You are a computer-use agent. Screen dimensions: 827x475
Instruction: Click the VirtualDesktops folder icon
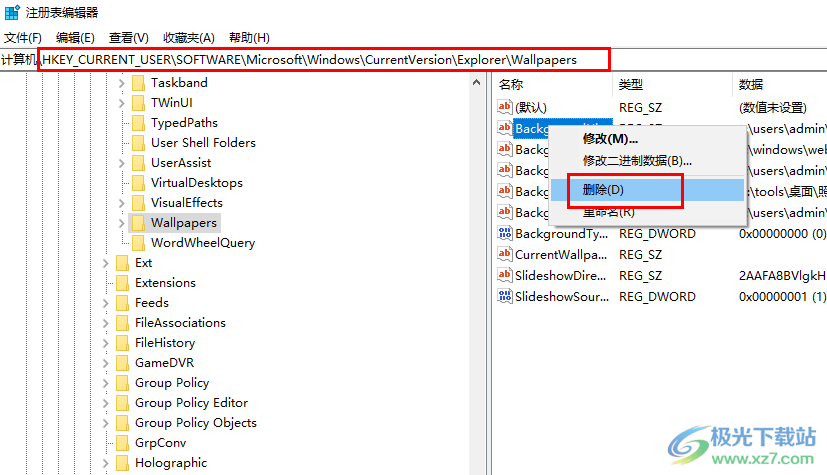click(138, 183)
